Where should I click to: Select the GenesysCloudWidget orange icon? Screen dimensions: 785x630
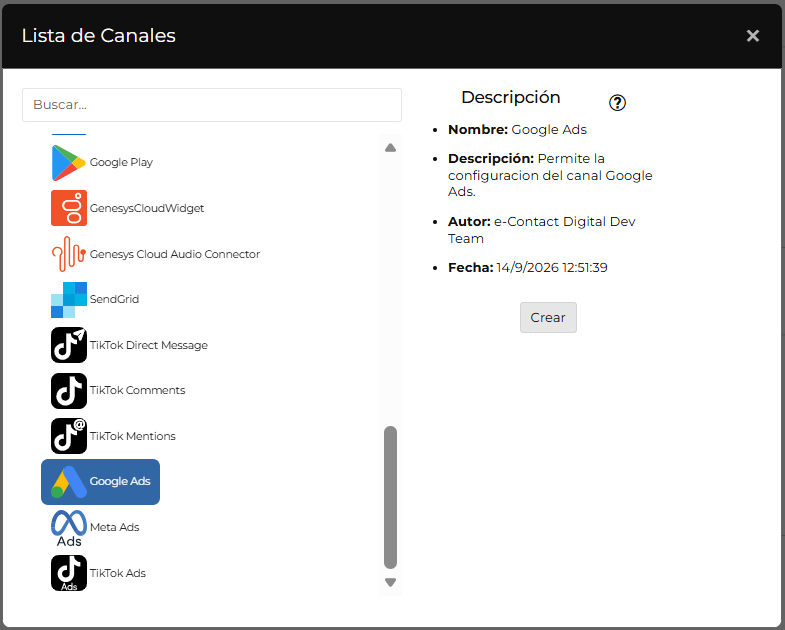[69, 208]
